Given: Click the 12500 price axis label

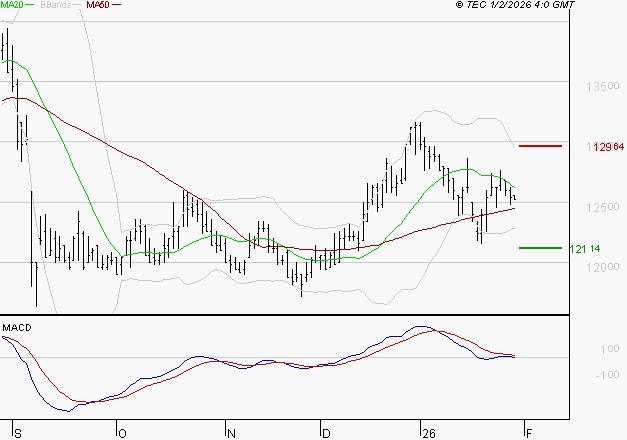Looking at the screenshot, I should tap(603, 207).
